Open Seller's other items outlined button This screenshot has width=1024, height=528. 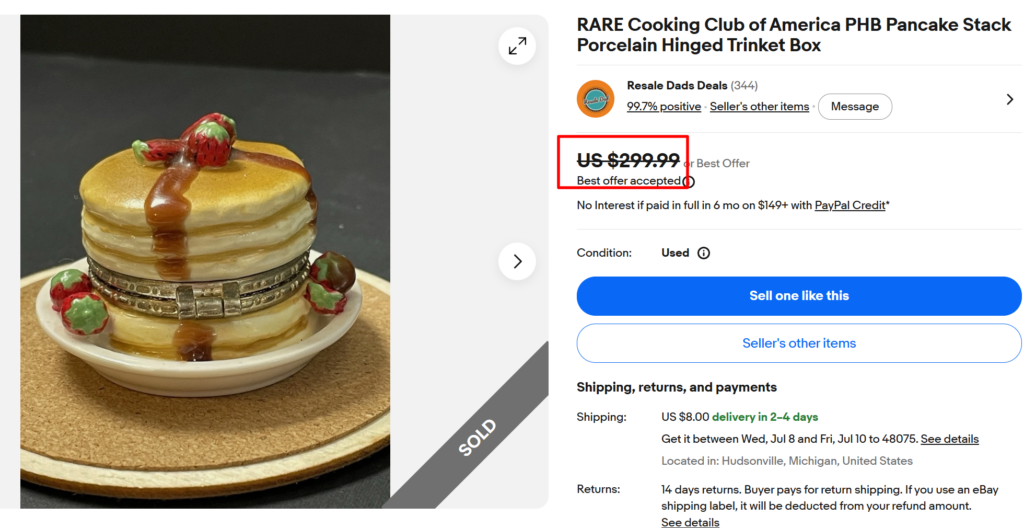[799, 343]
